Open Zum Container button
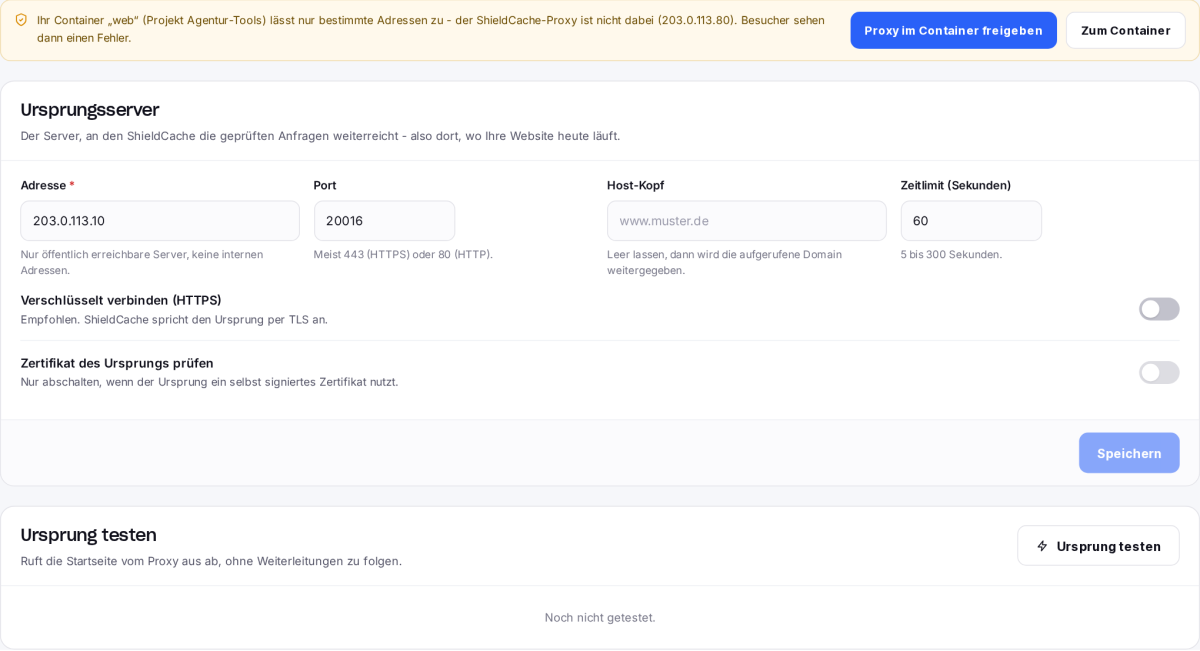Viewport: 1200px width, 651px height. 1125,30
